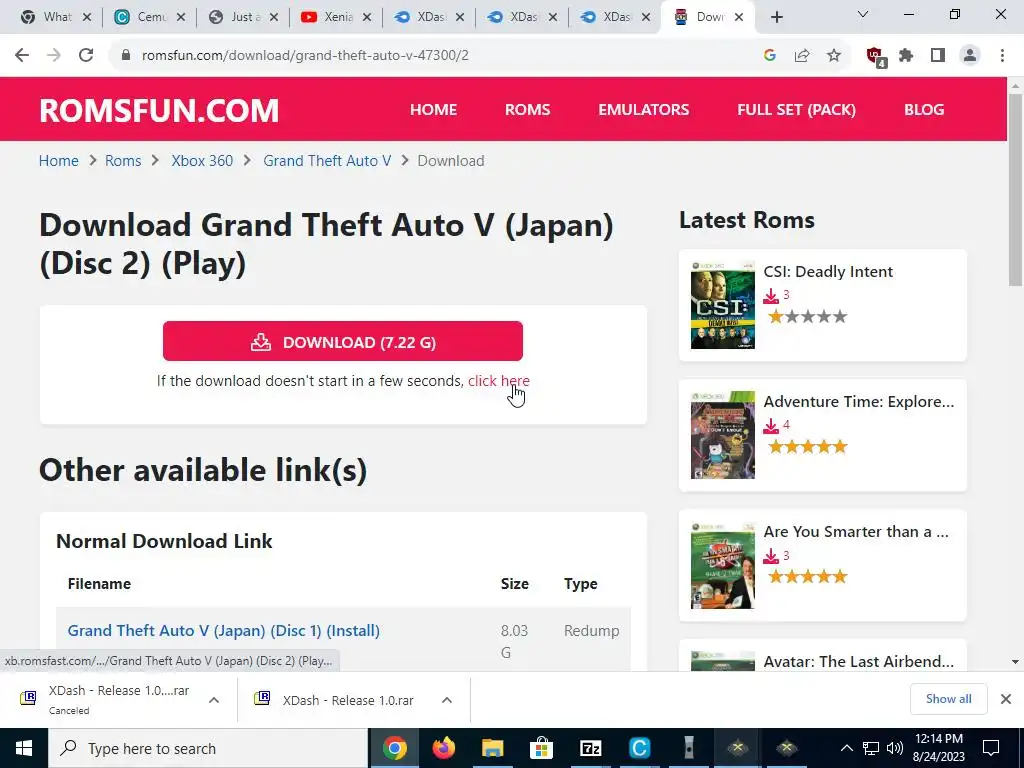Screen dimensions: 1024x768
Task: Open Avatar: The Last Airbend... title
Action: (x=859, y=662)
